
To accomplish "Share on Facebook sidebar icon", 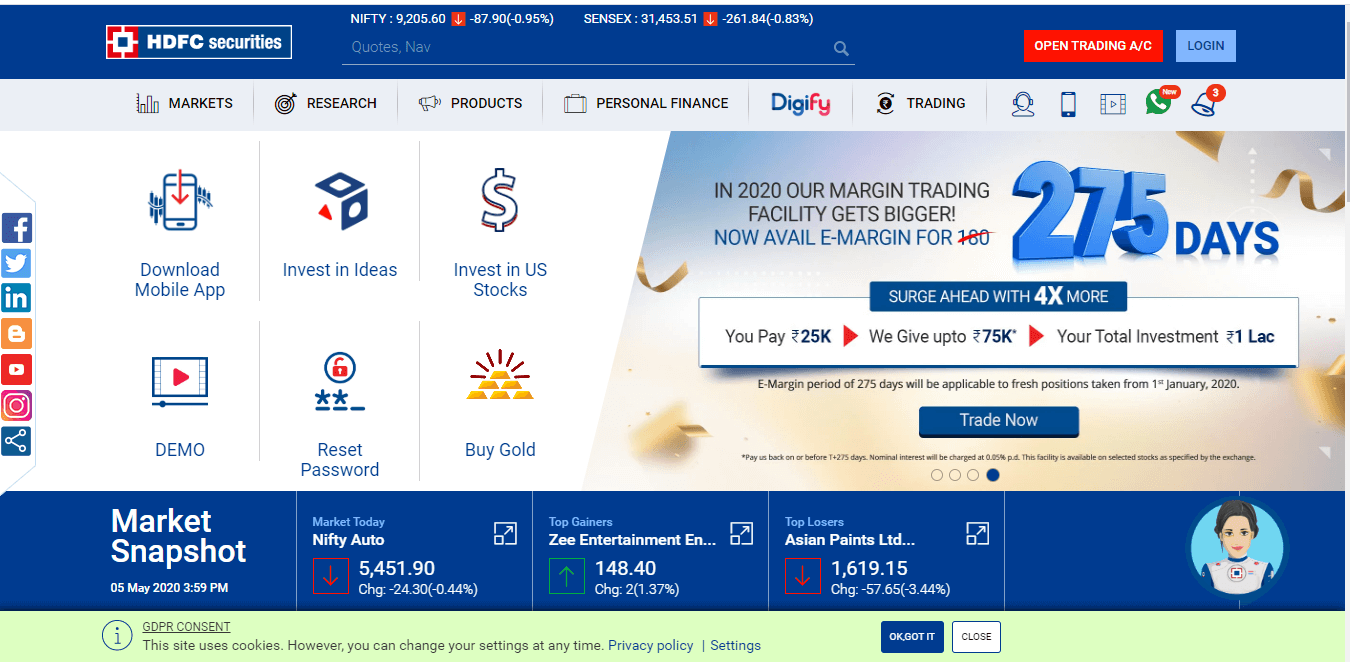I will 16,228.
